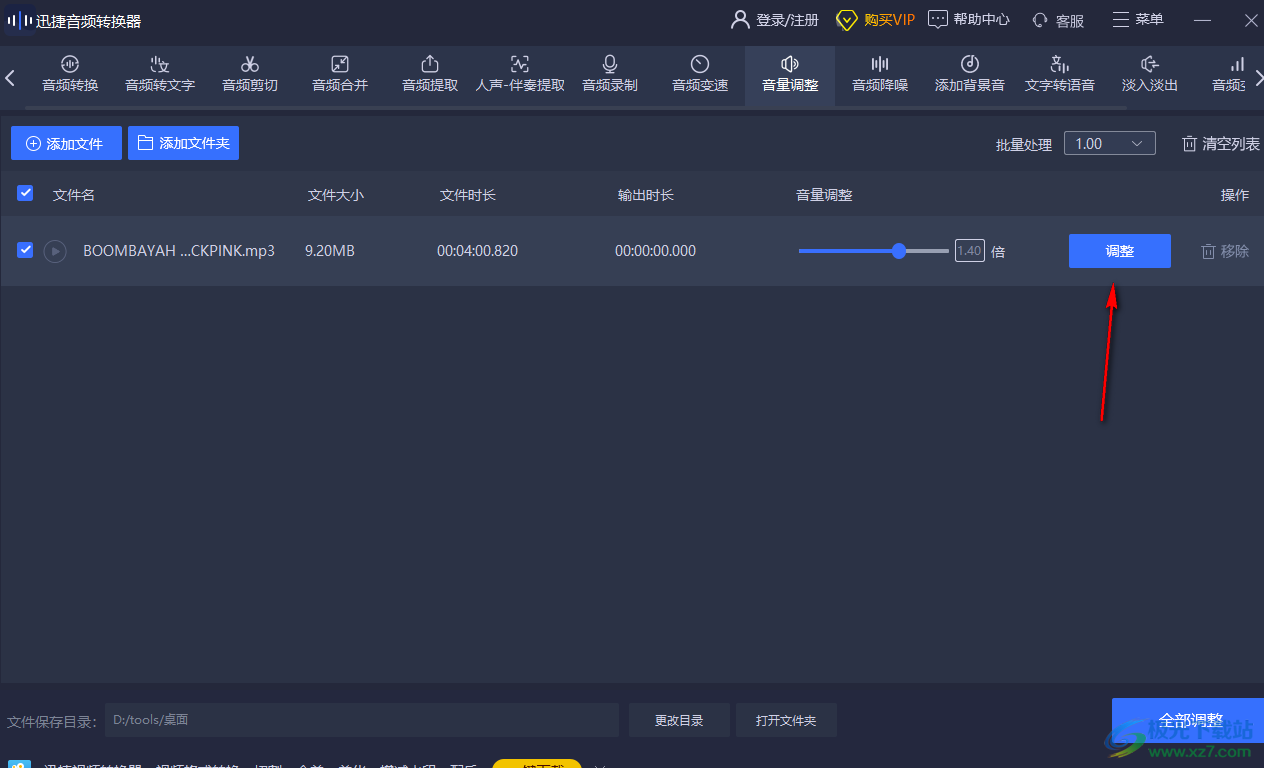Open the 音频降噪 noise reduction tool

point(880,75)
